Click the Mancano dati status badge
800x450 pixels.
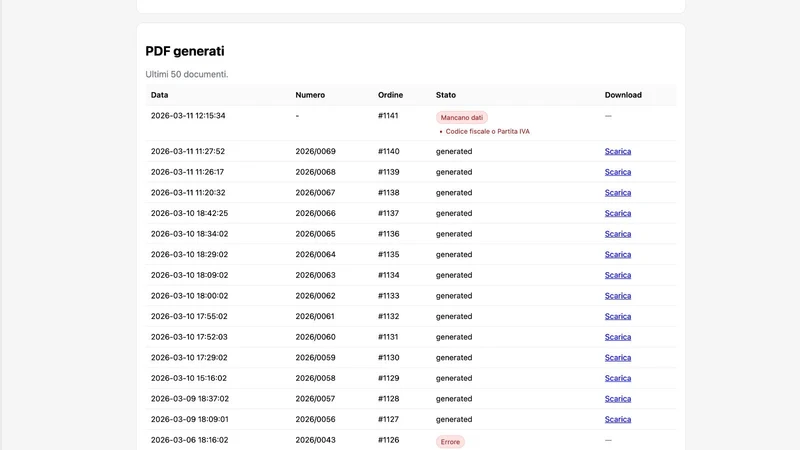tap(462, 117)
